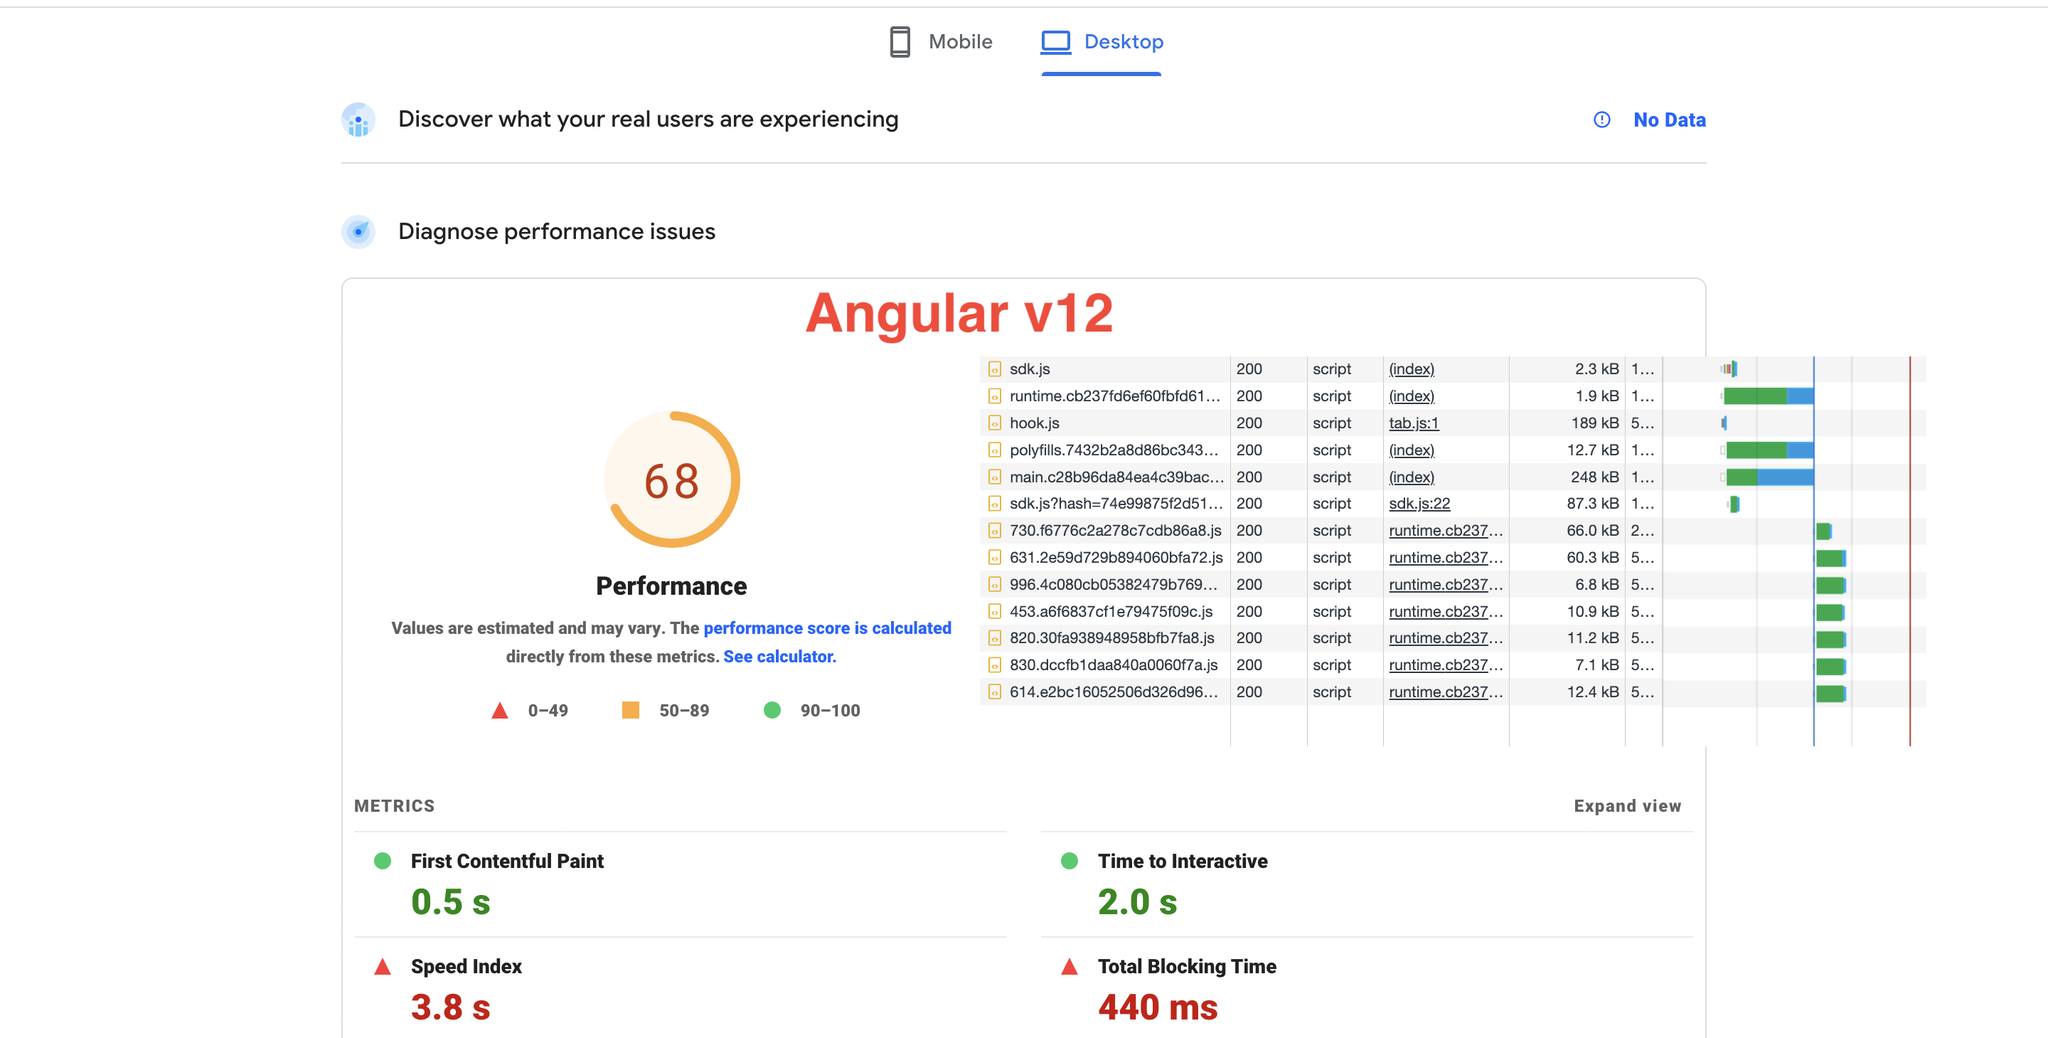Screen dimensions: 2048x1038
Task: Click Total Blocking Time red triangle indicator
Action: click(x=1069, y=967)
